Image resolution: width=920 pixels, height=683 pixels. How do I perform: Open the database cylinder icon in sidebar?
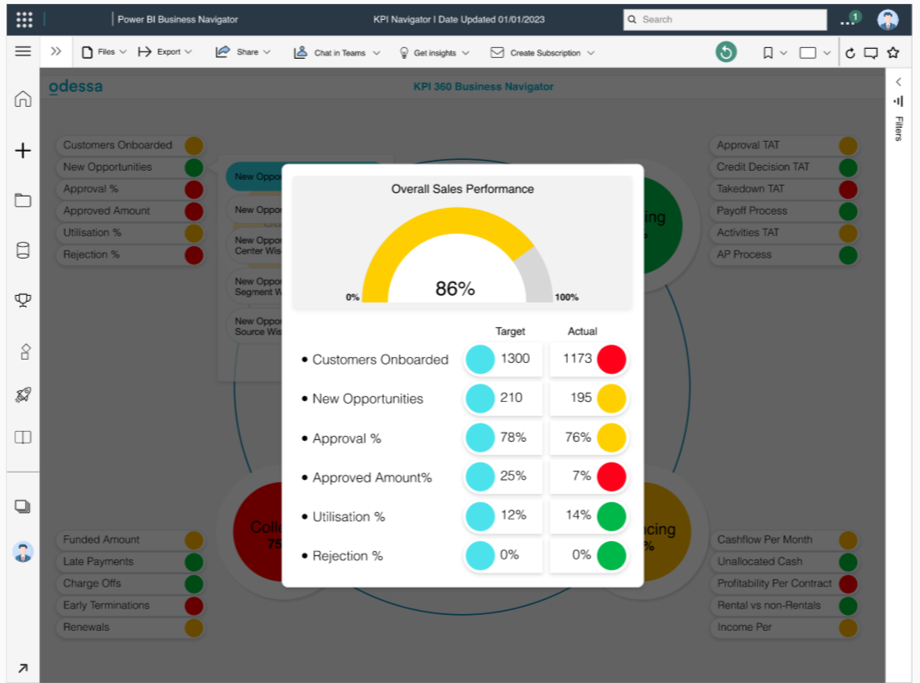click(x=23, y=251)
